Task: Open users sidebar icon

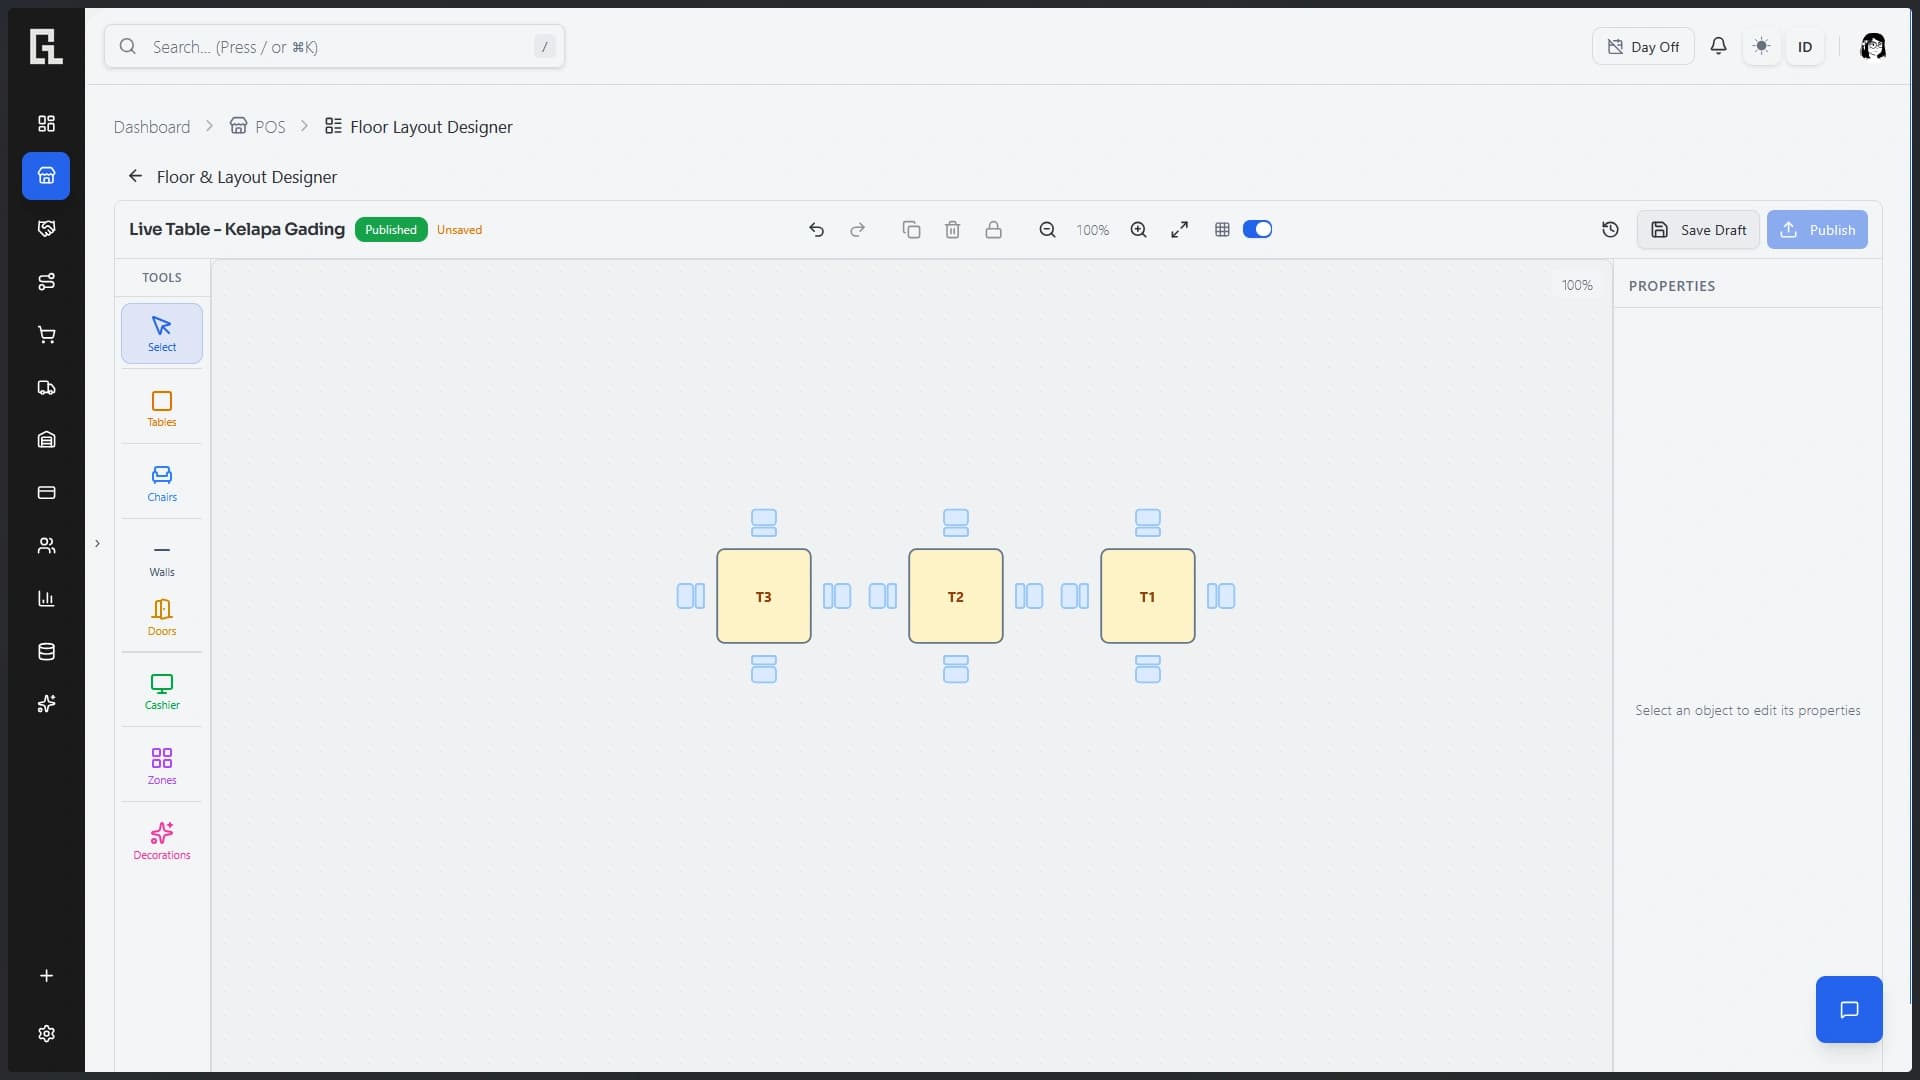Action: pos(46,546)
